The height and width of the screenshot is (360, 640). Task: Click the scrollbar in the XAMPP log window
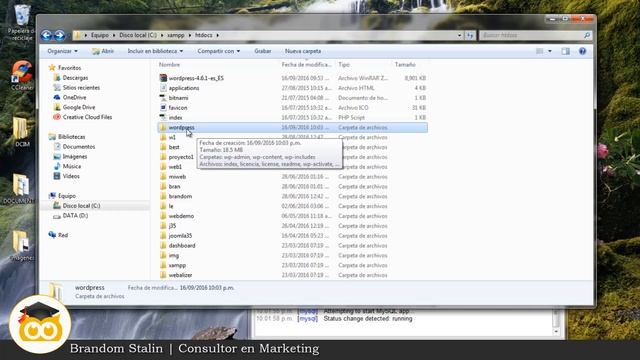556,321
